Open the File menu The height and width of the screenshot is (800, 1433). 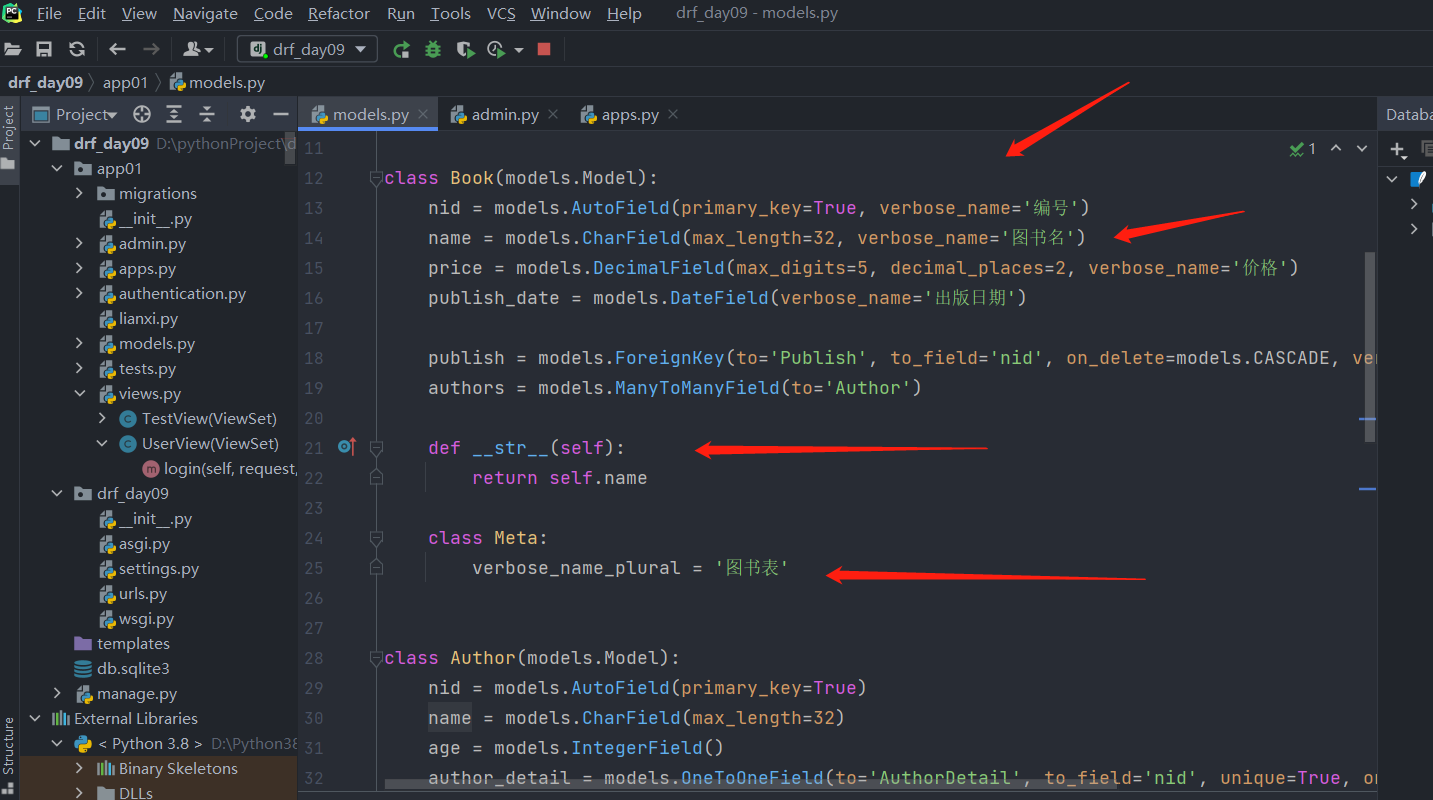click(x=49, y=14)
